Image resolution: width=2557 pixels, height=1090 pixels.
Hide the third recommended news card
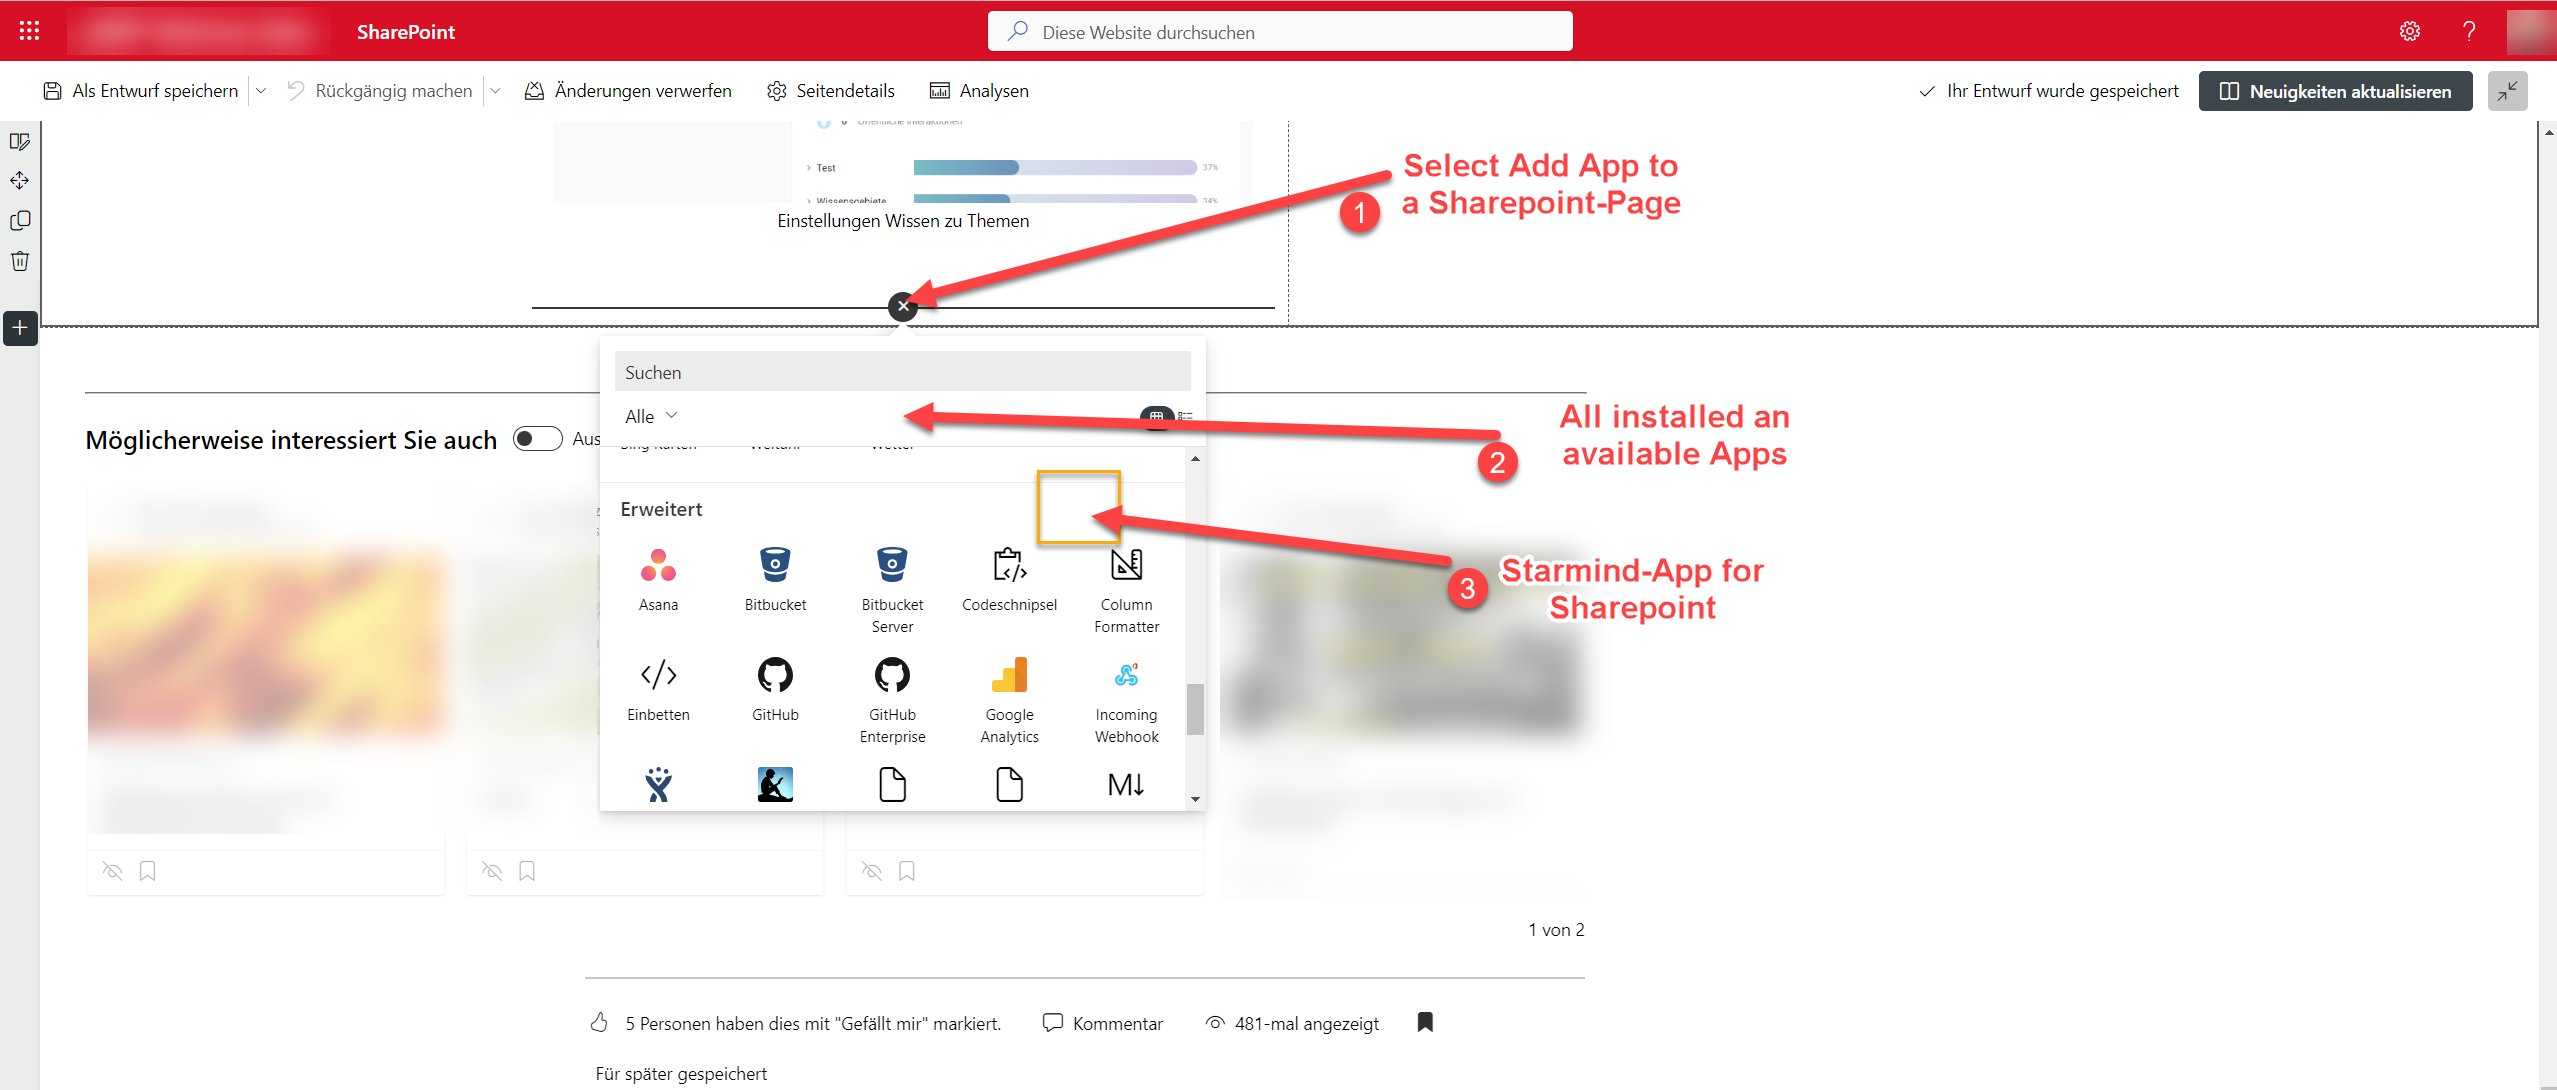pyautogui.click(x=872, y=871)
